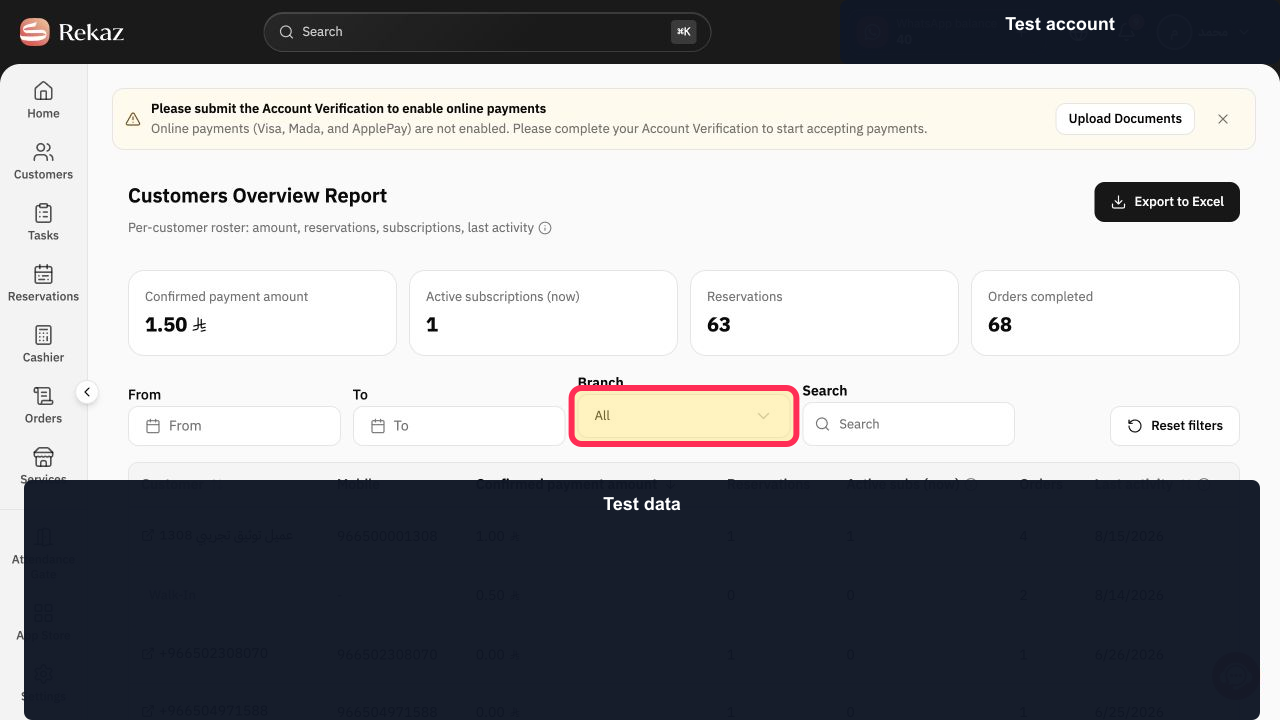Open the From date picker field
The height and width of the screenshot is (720, 1280).
coord(234,426)
